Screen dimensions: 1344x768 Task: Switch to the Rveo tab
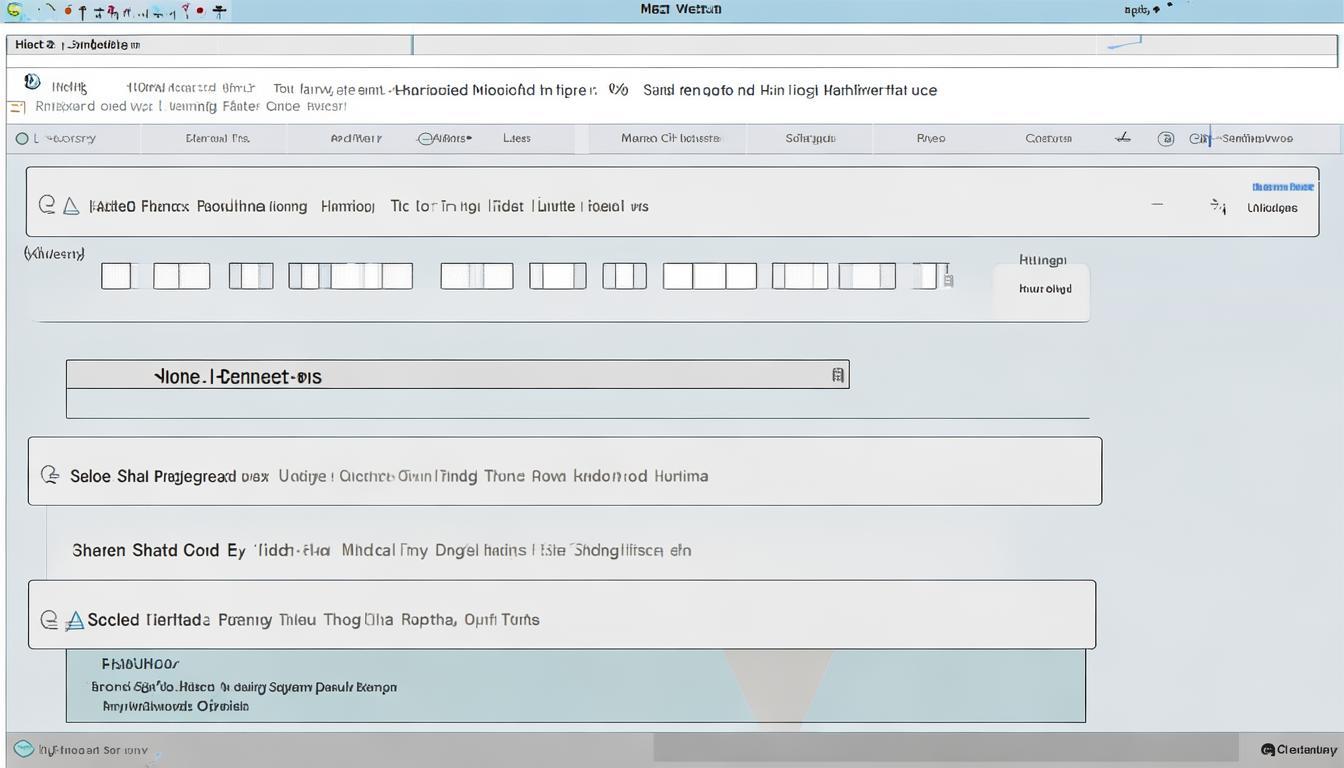[x=930, y=139]
